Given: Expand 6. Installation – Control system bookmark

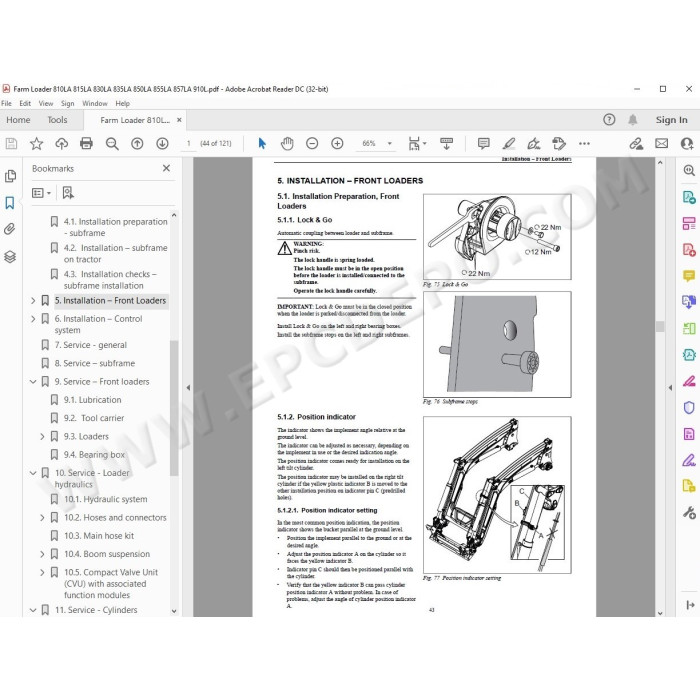Looking at the screenshot, I should pos(33,319).
